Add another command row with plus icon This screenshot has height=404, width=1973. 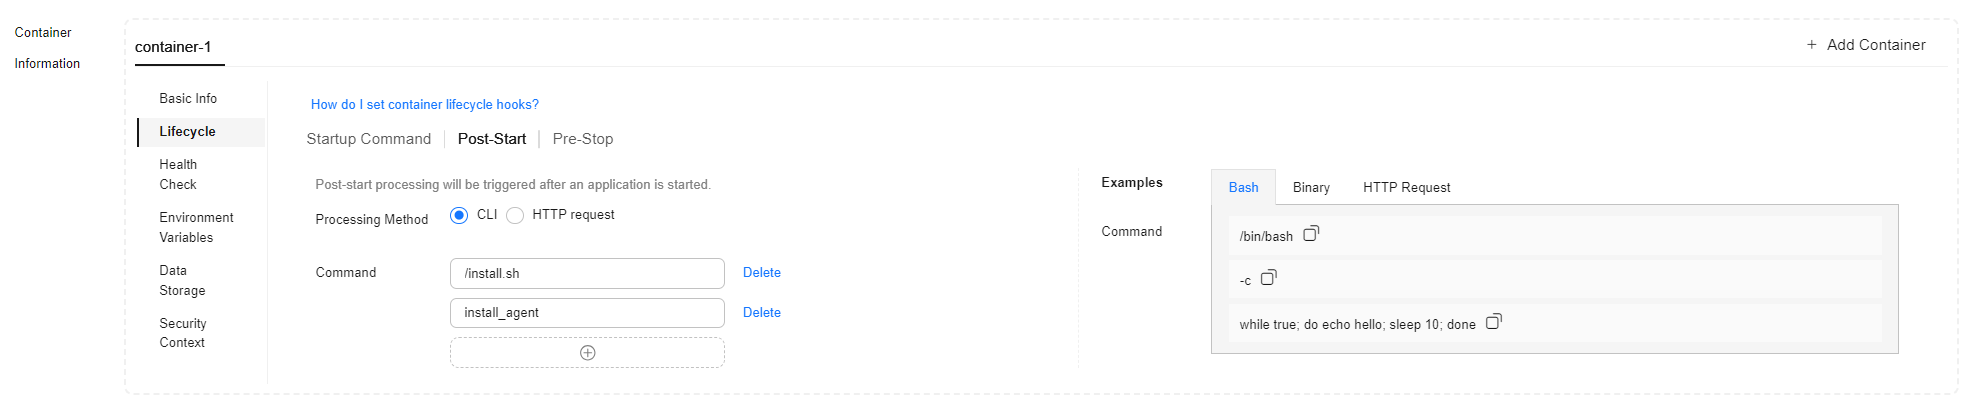coord(587,352)
